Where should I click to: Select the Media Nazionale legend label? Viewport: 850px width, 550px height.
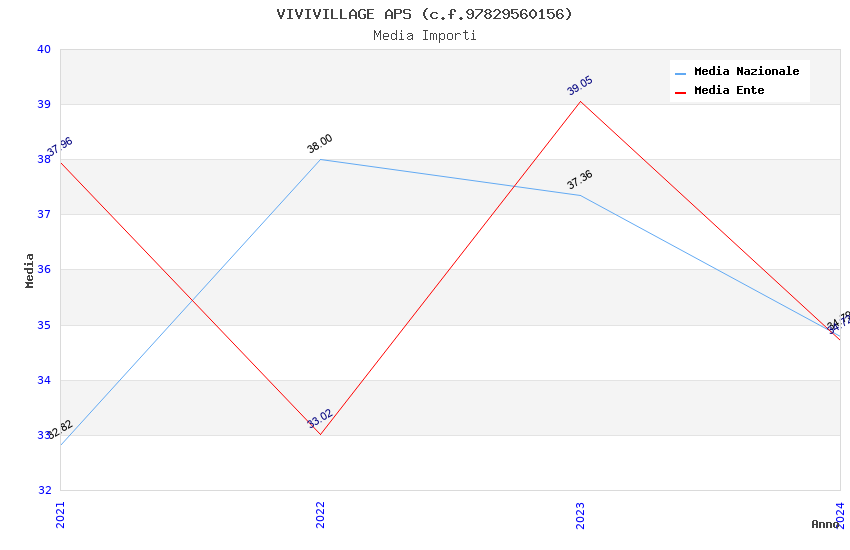tap(746, 72)
